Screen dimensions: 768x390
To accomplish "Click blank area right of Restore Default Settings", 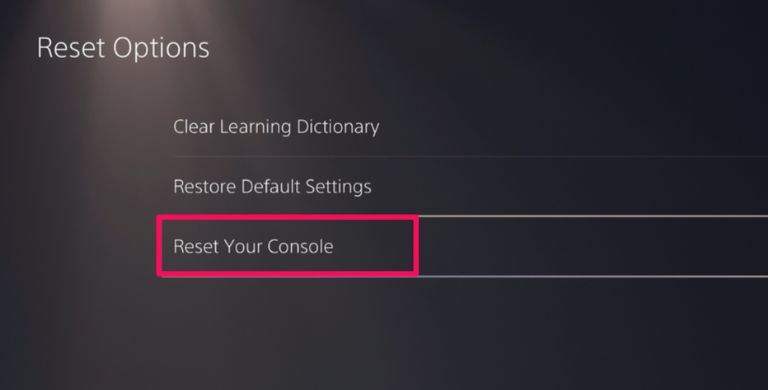I will 568,186.
